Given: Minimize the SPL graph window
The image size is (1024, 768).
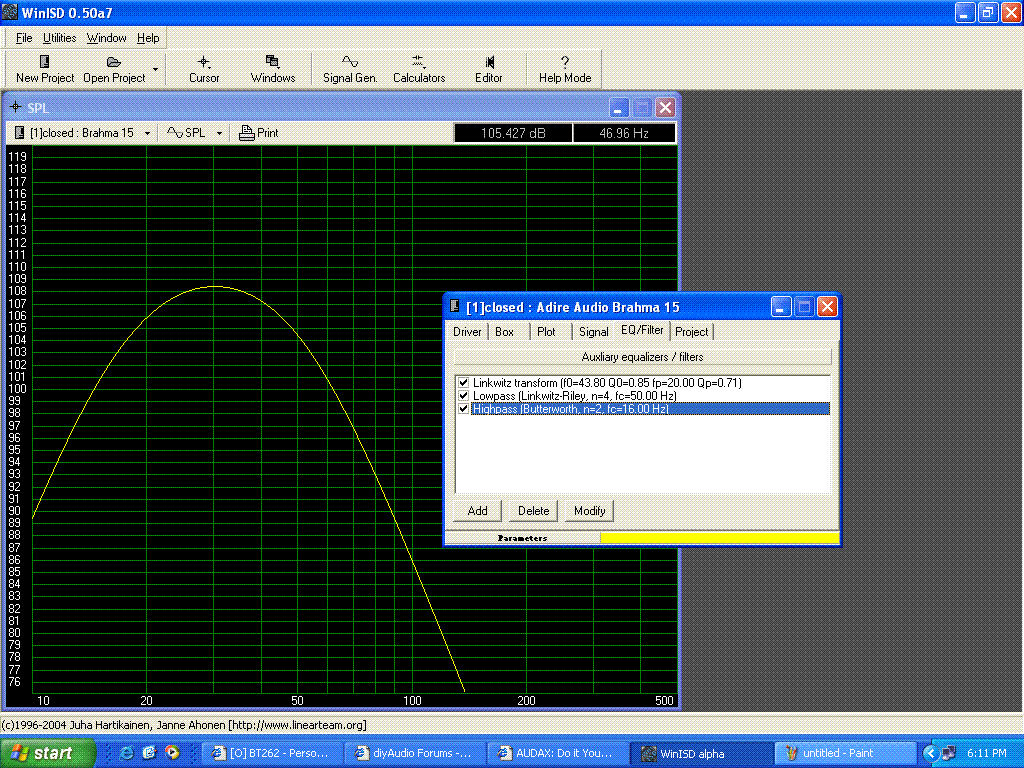Looking at the screenshot, I should (x=618, y=107).
